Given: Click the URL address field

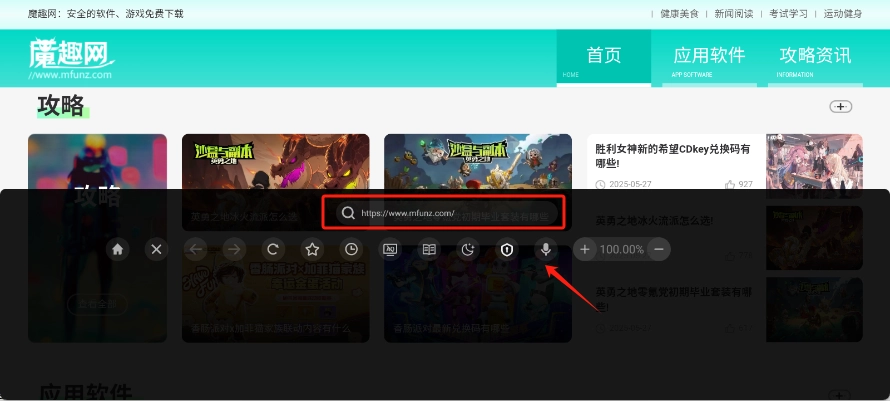Looking at the screenshot, I should (444, 213).
